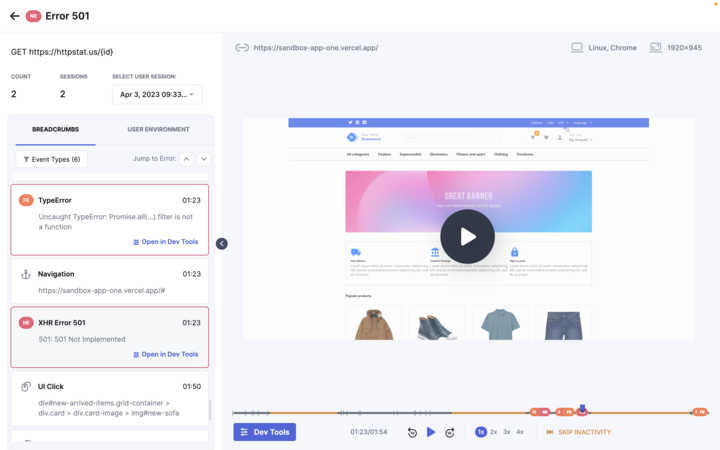Click the large play button on the video
Image resolution: width=720 pixels, height=450 pixels.
point(467,237)
